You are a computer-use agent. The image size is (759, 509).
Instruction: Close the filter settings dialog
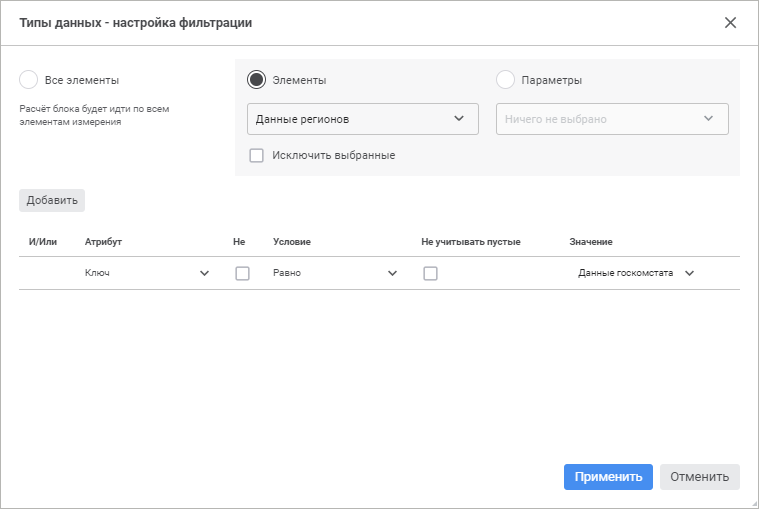(730, 22)
